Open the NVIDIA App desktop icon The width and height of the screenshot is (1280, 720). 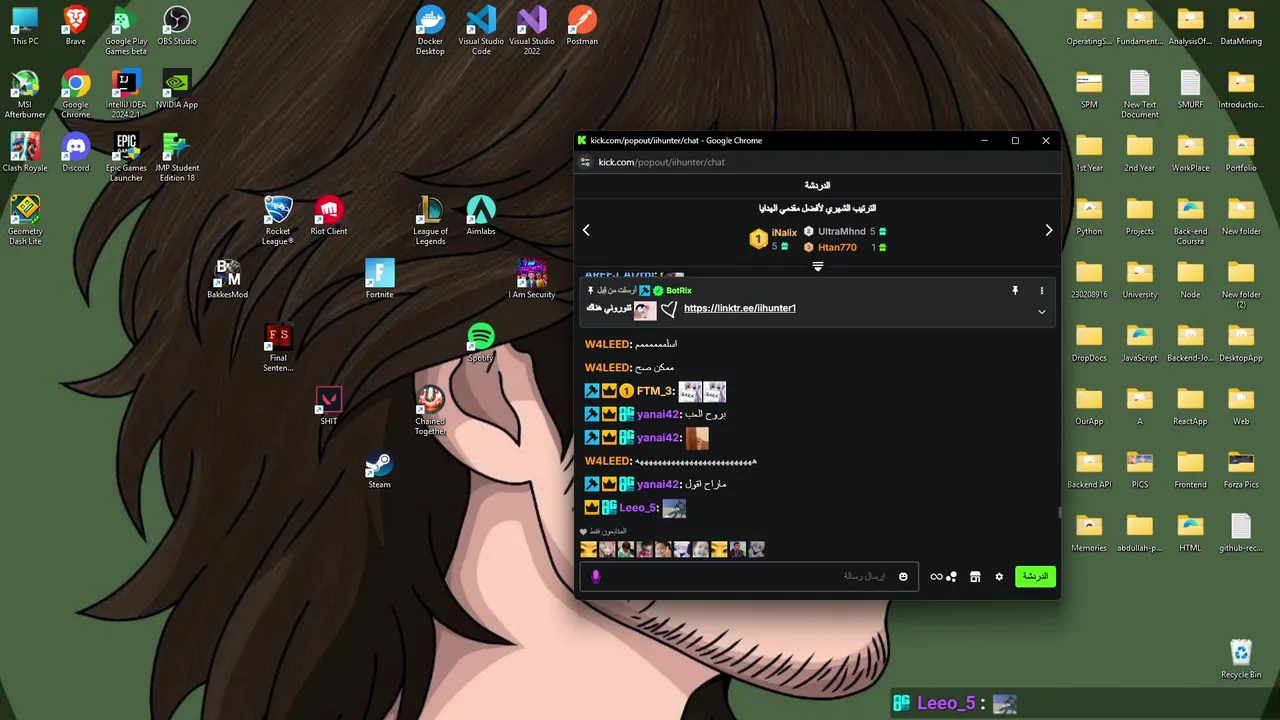177,90
